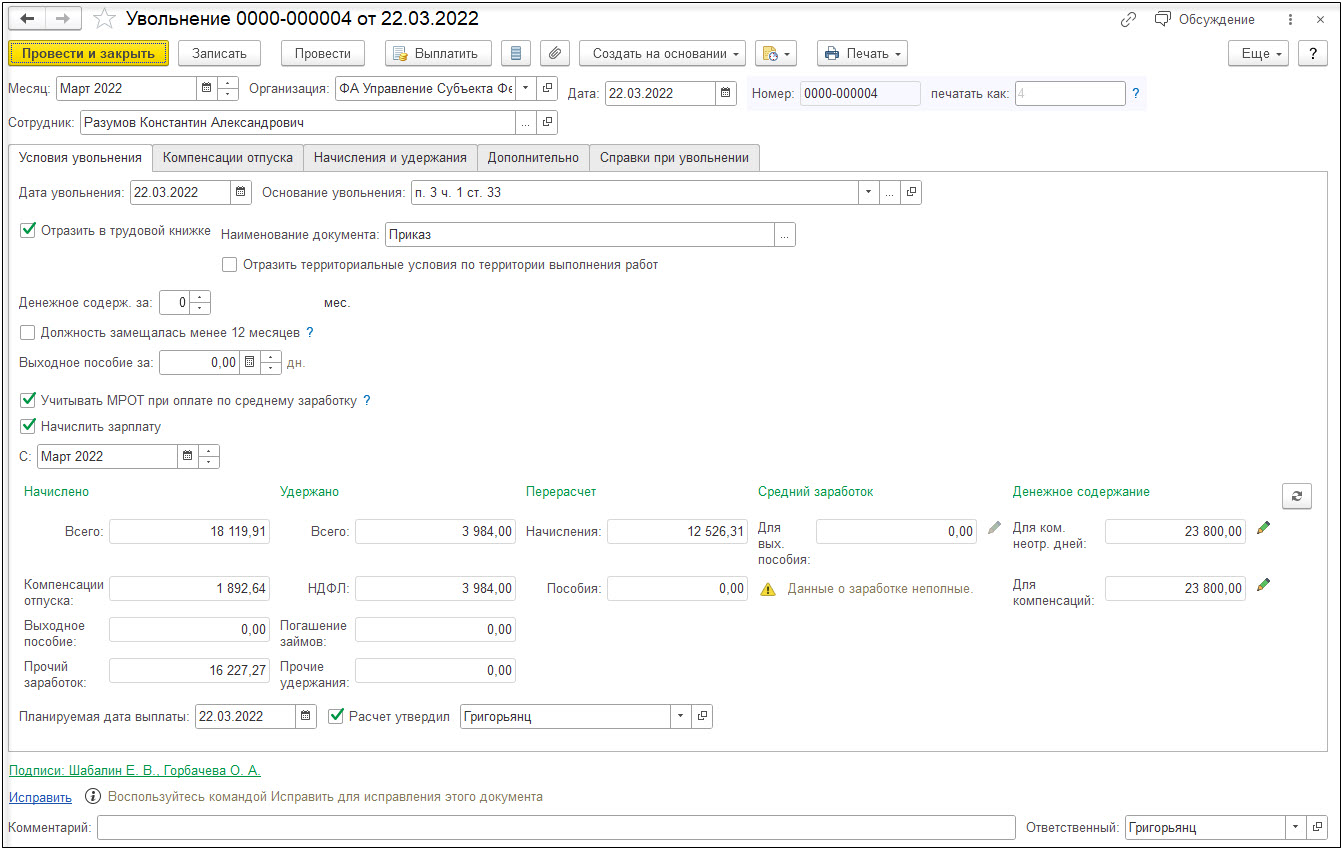Open Основание увольнения record icon
Image resolution: width=1341 pixels, height=848 pixels.
[x=911, y=192]
